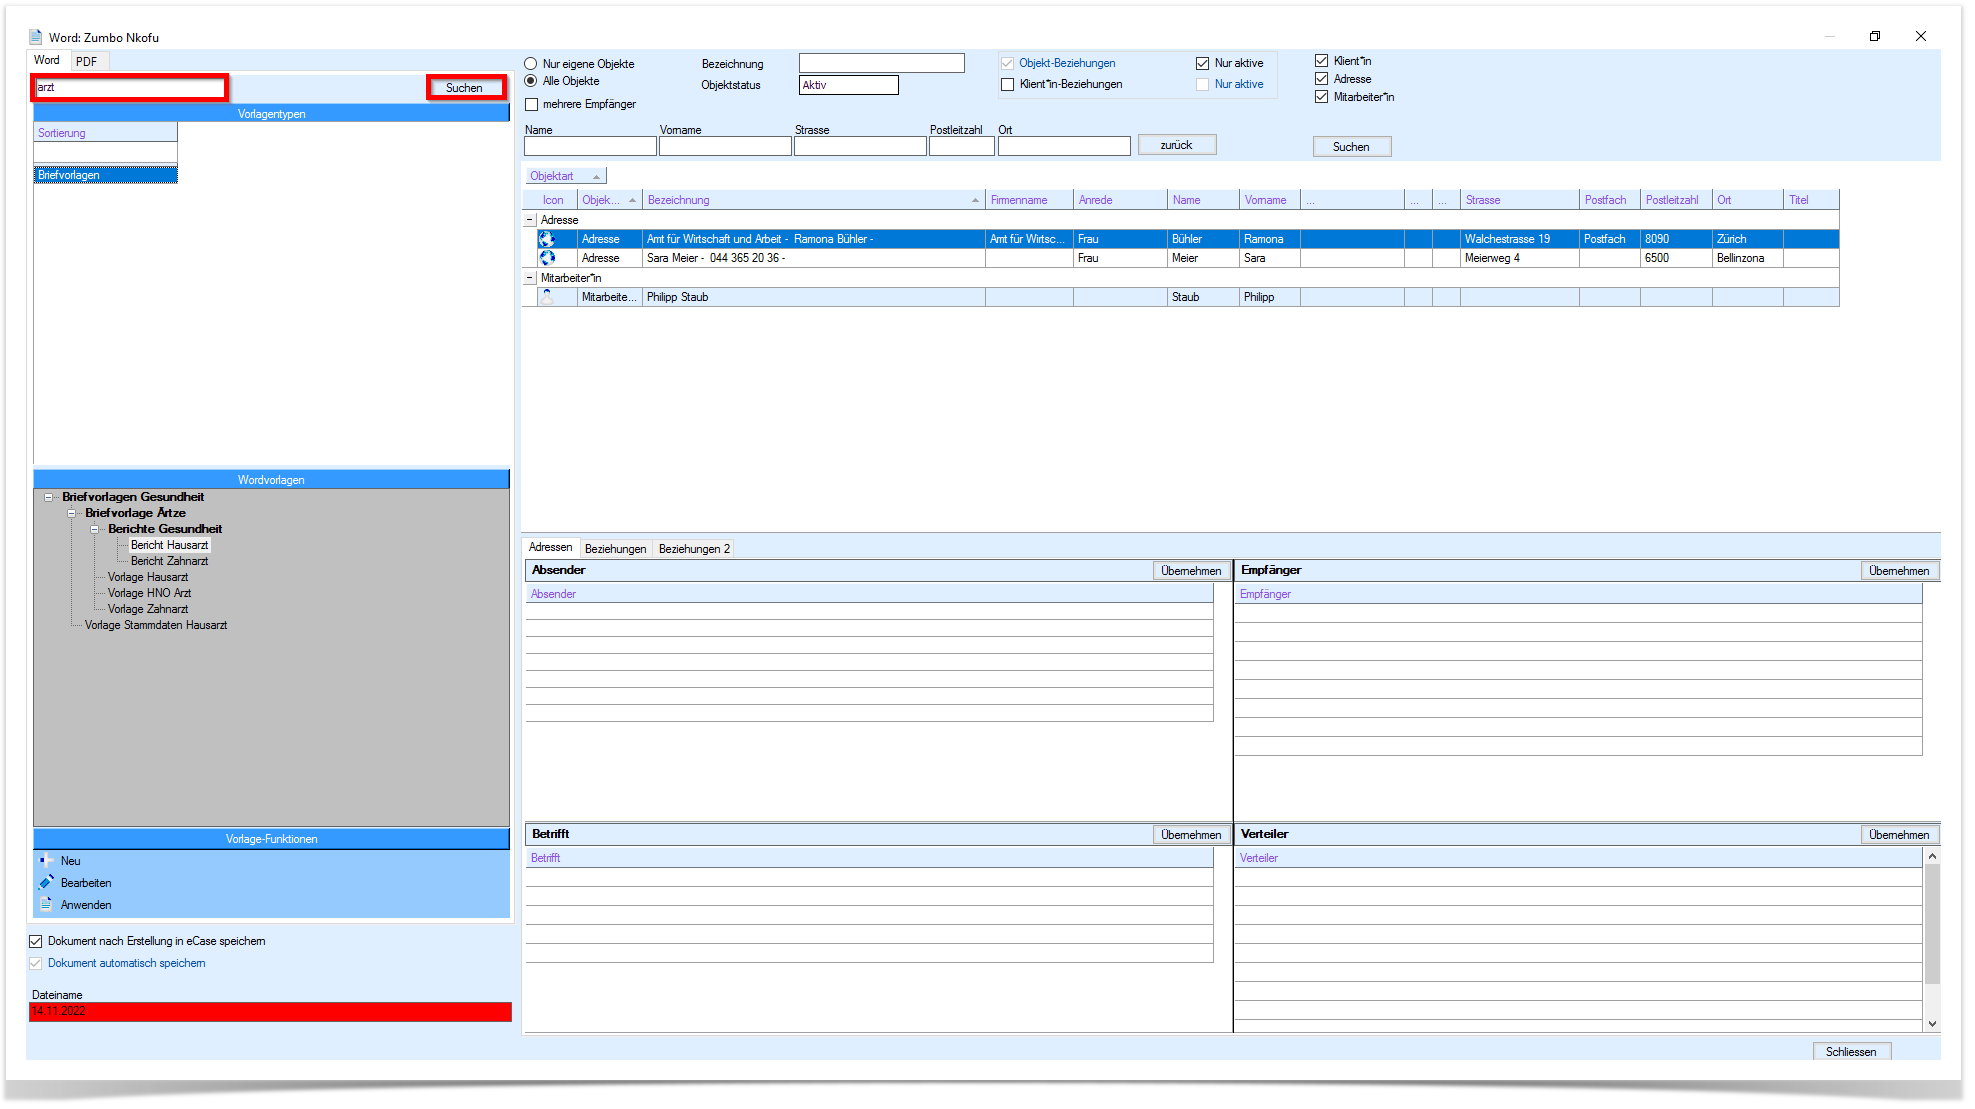Open the Beziehungen tab
The height and width of the screenshot is (1109, 1975).
point(615,549)
